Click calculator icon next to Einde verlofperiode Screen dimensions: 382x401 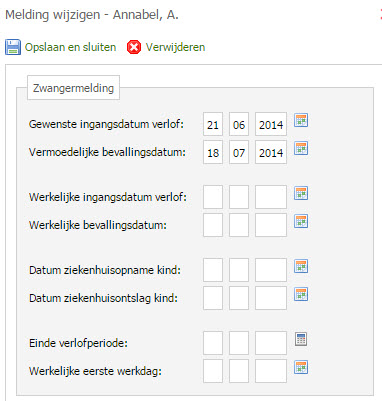301,339
